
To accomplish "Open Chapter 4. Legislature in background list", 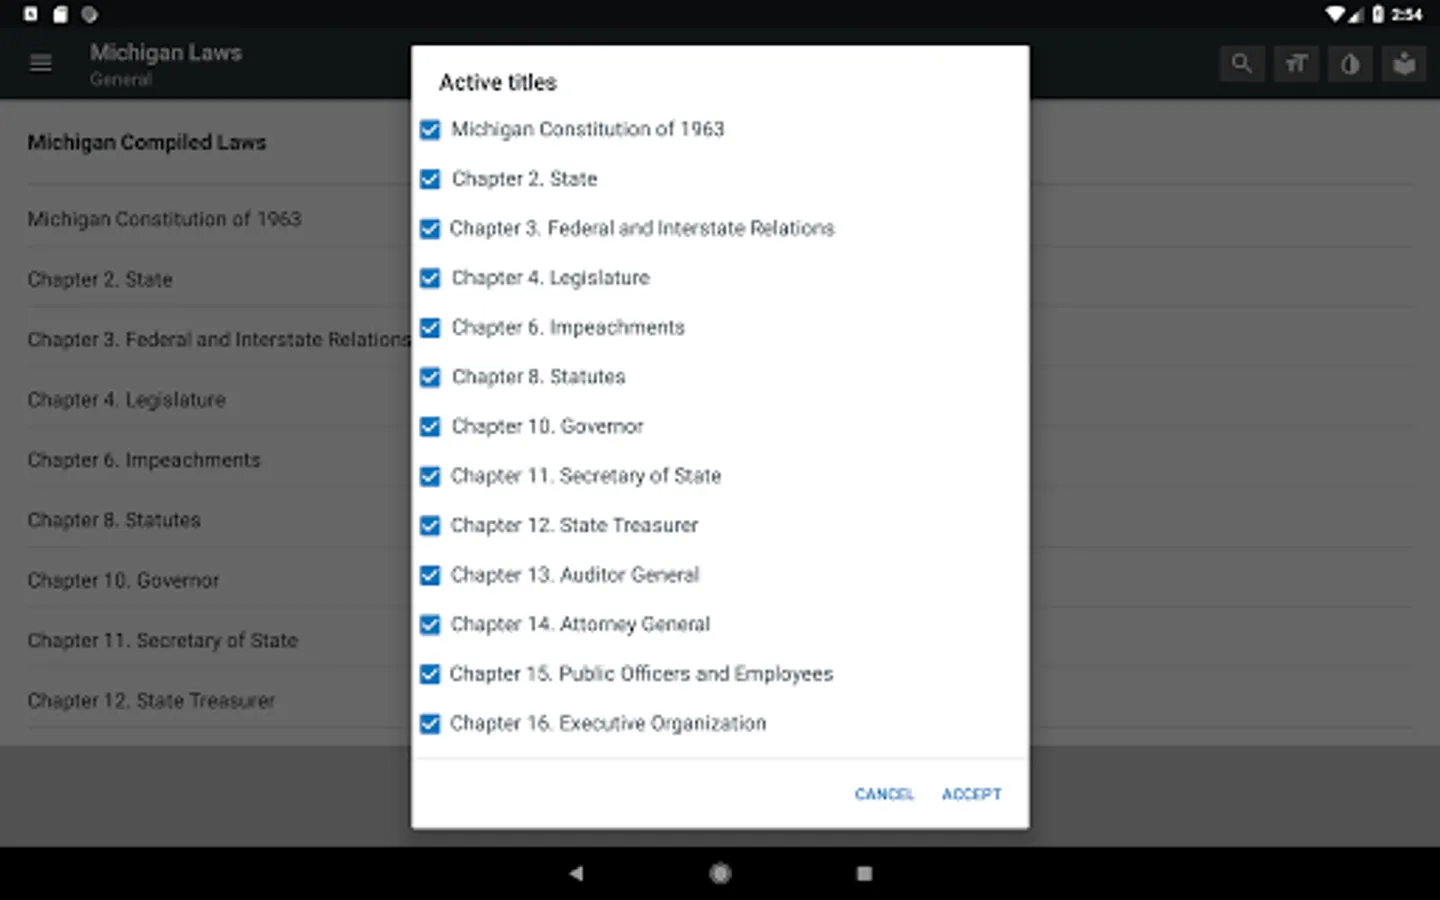I will [x=126, y=400].
